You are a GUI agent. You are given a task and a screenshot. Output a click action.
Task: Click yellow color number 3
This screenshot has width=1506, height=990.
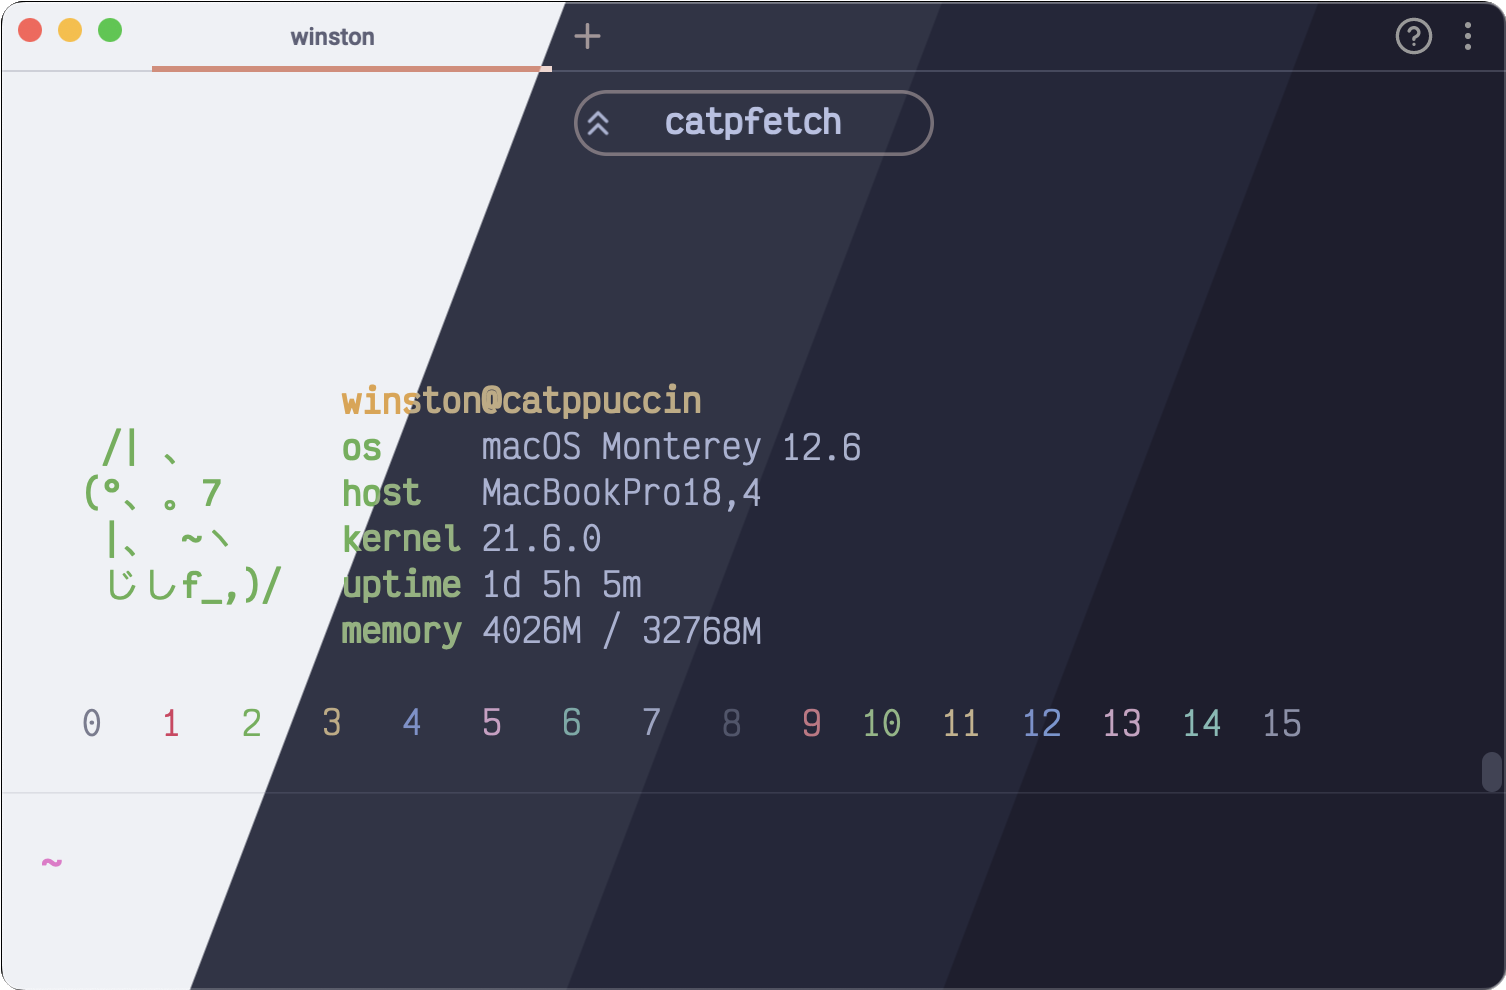[331, 723]
